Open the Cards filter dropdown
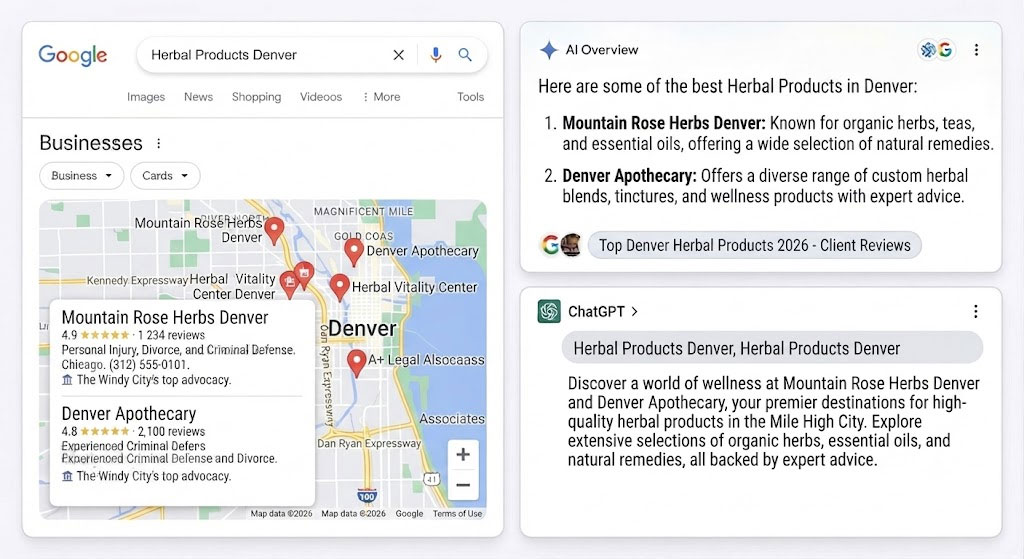 coord(165,176)
